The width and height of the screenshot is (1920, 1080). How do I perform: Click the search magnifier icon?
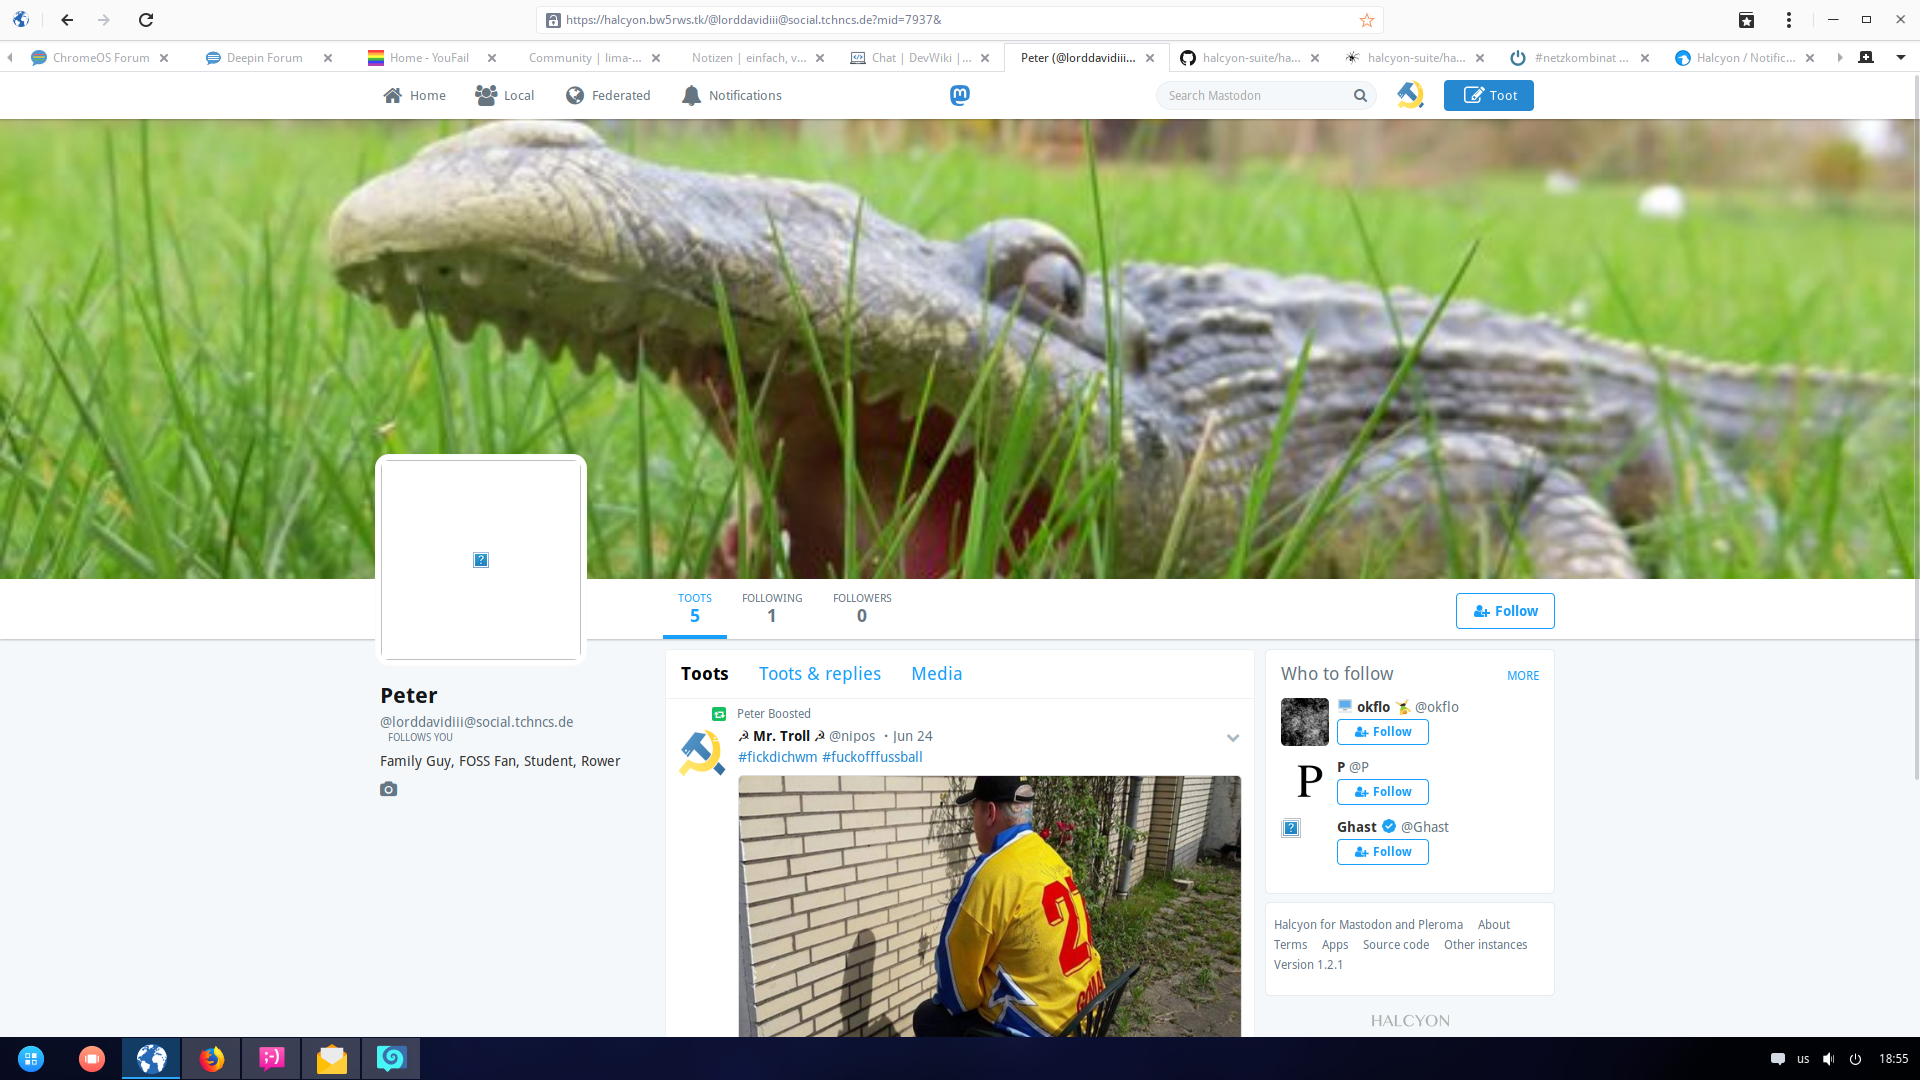tap(1360, 96)
